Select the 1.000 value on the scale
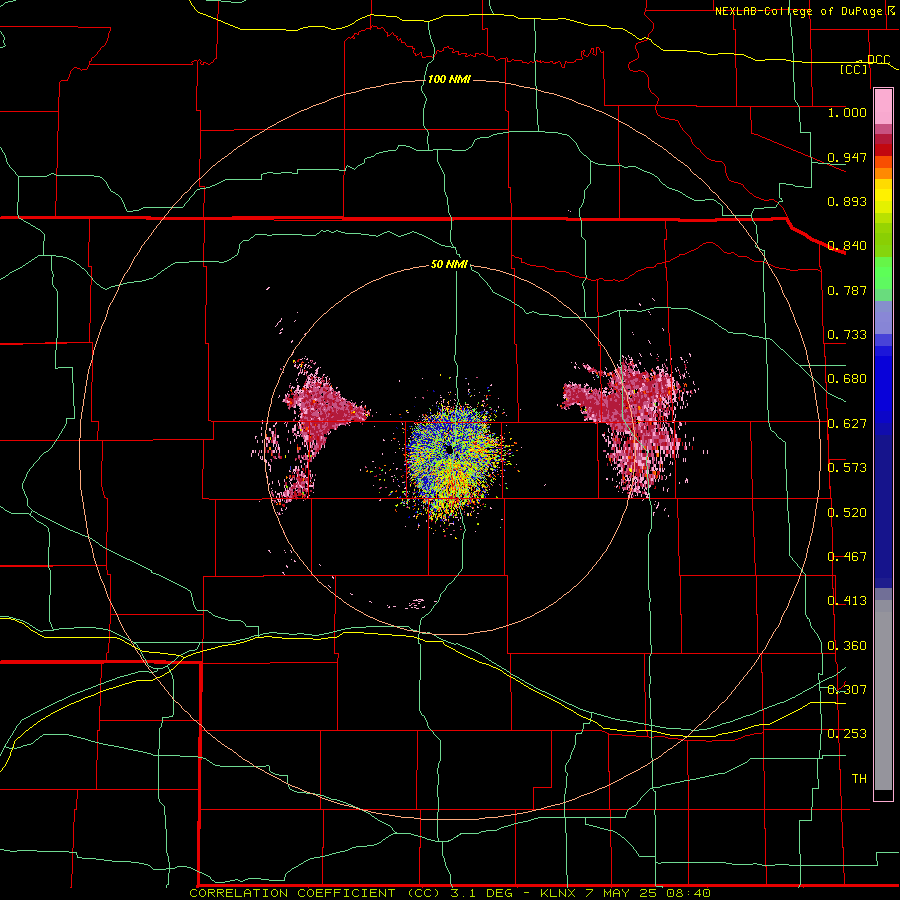Screen dimensions: 900x900 coord(847,112)
